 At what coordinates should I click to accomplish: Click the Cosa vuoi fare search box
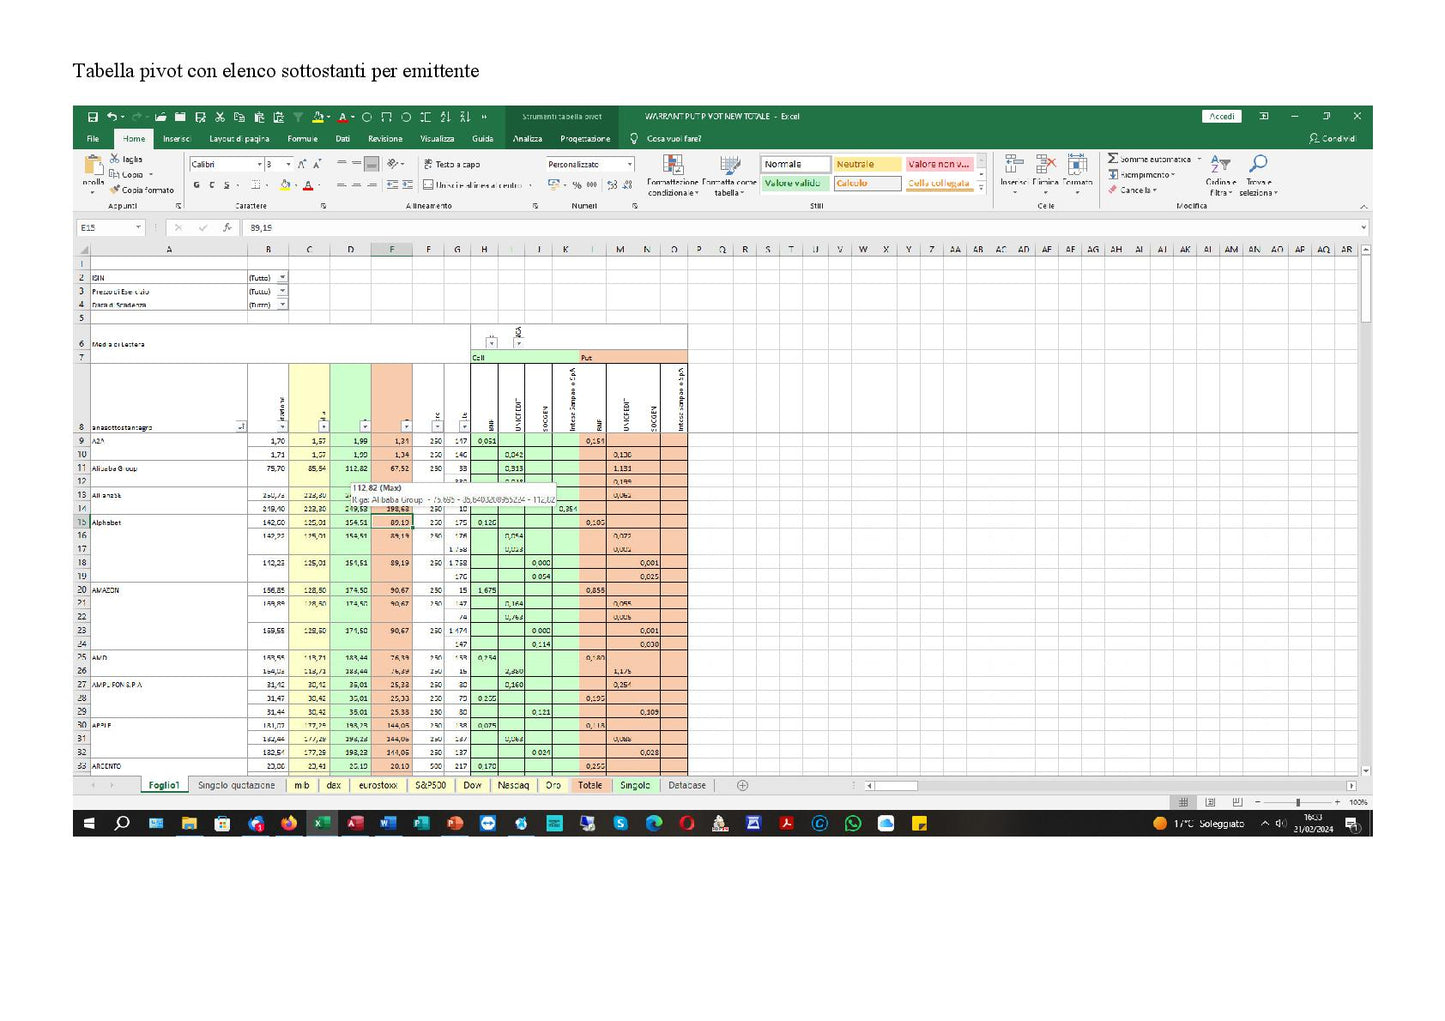tap(674, 139)
